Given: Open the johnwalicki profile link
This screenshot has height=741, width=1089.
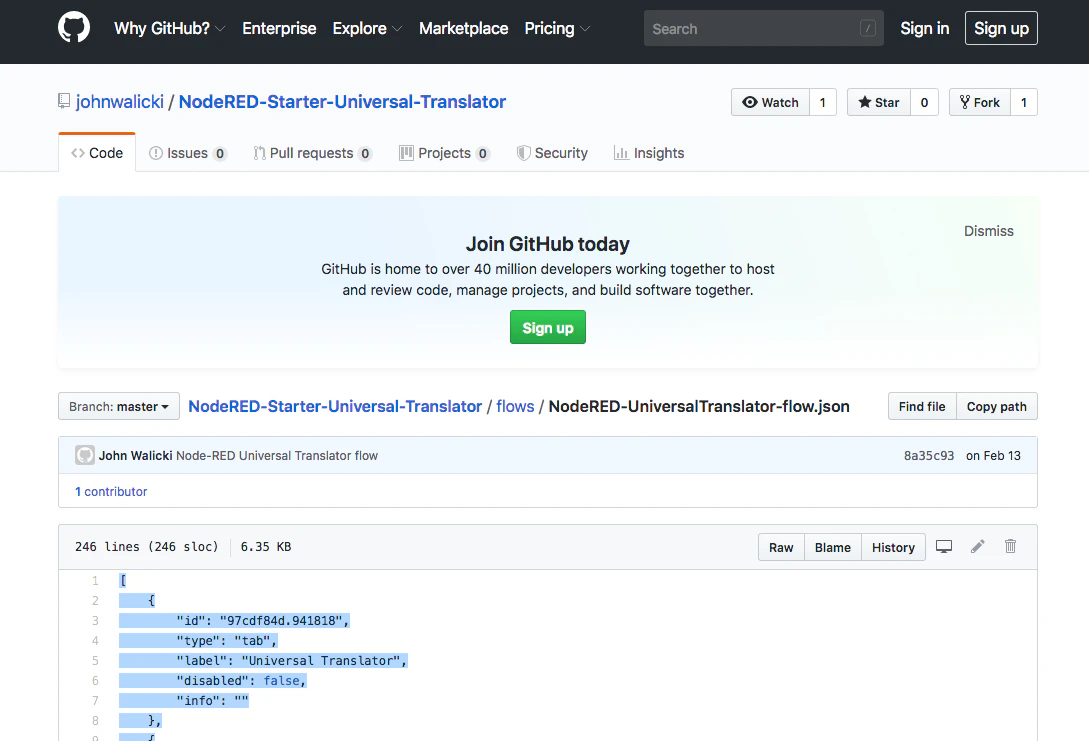Looking at the screenshot, I should (x=119, y=101).
